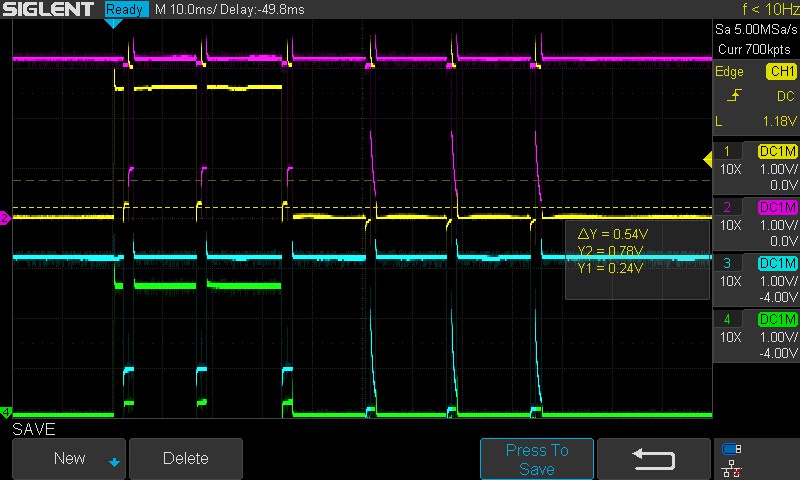Toggle channel 3 cyan DC1M badge
The image size is (800, 480).
point(778,263)
